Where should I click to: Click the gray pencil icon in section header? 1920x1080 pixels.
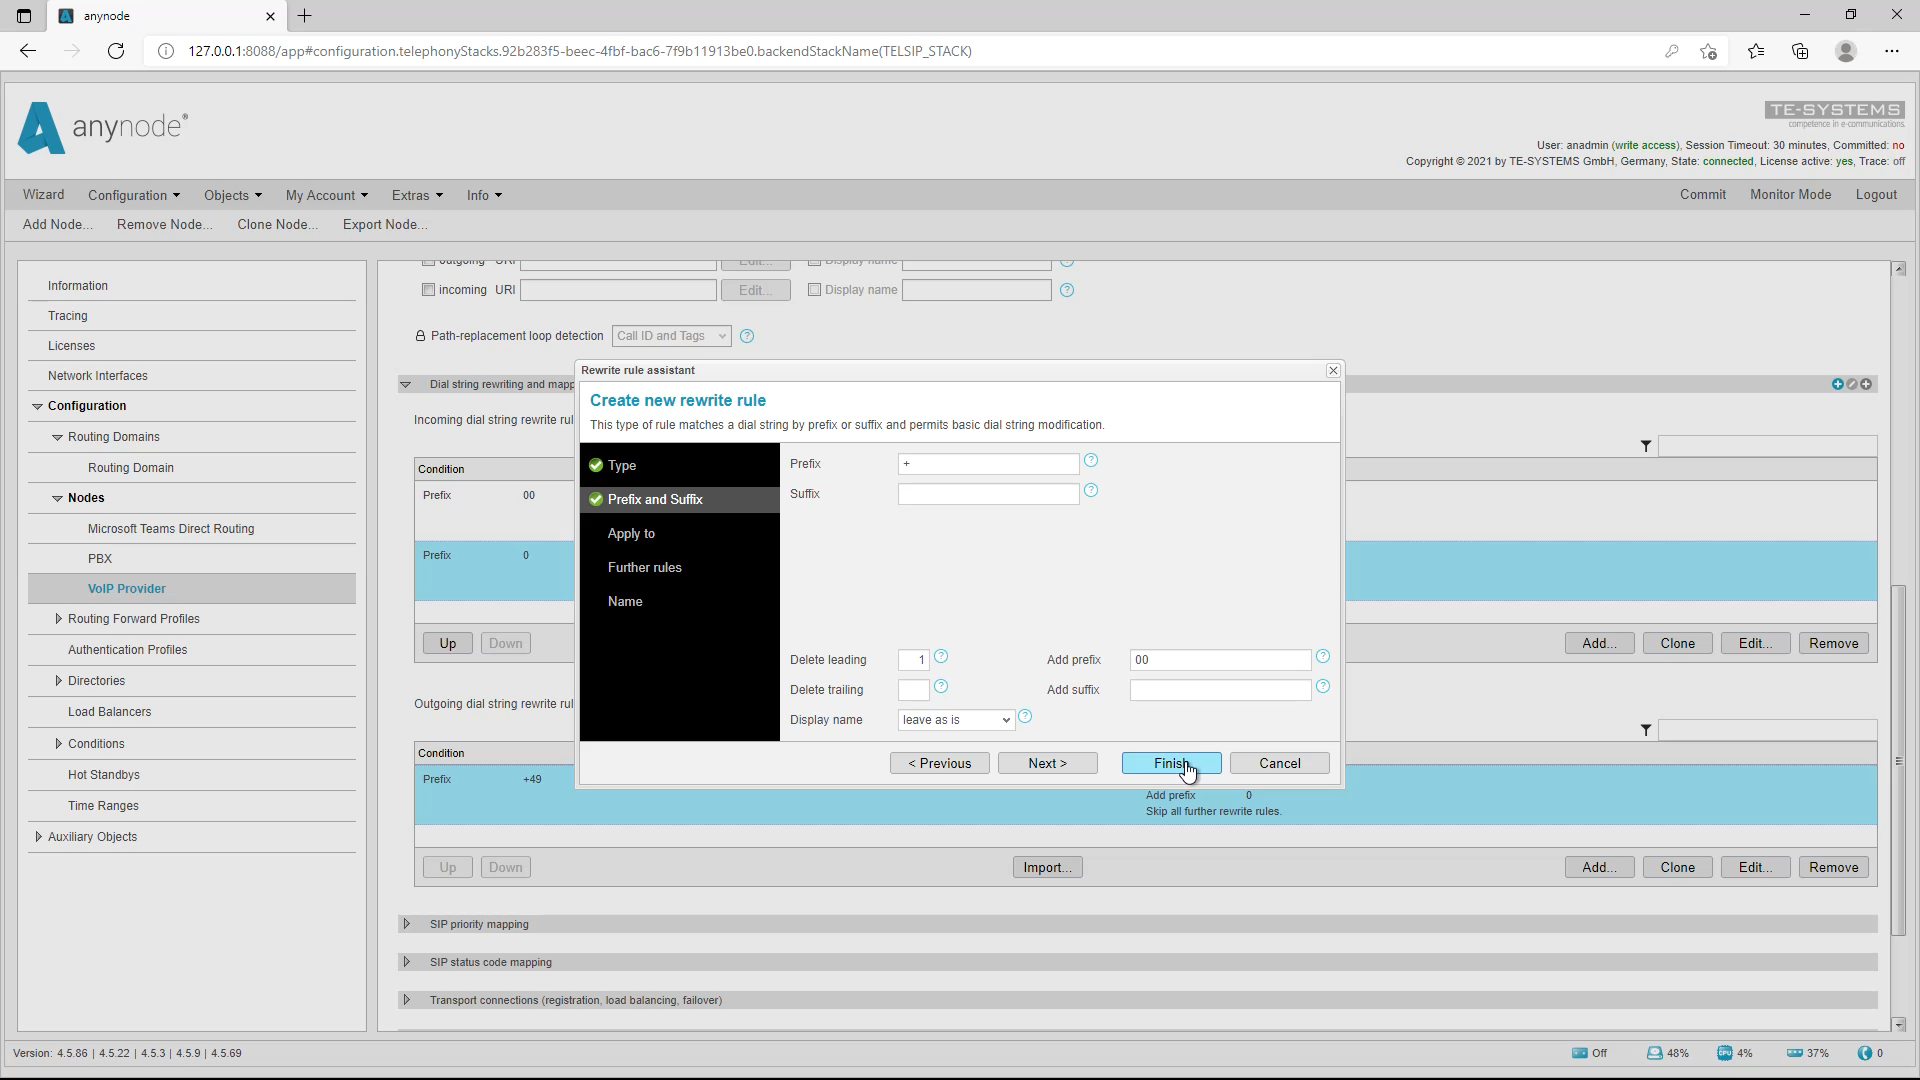(1851, 384)
